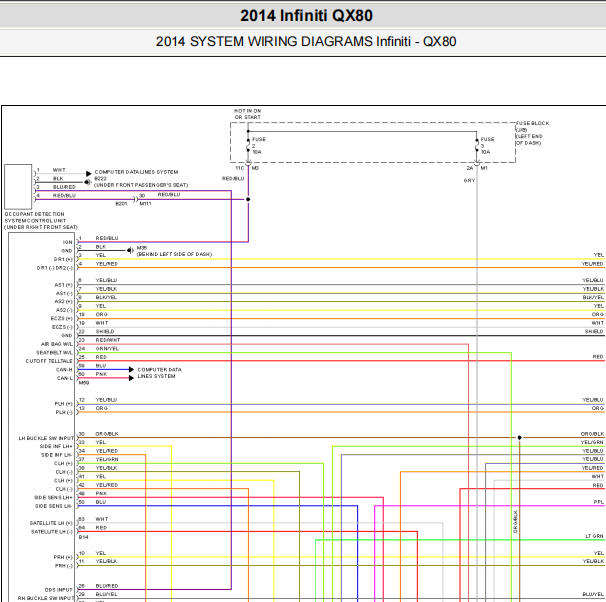Click the 'PRH (-)' terminal label
606x602 pixels.
(x=63, y=566)
